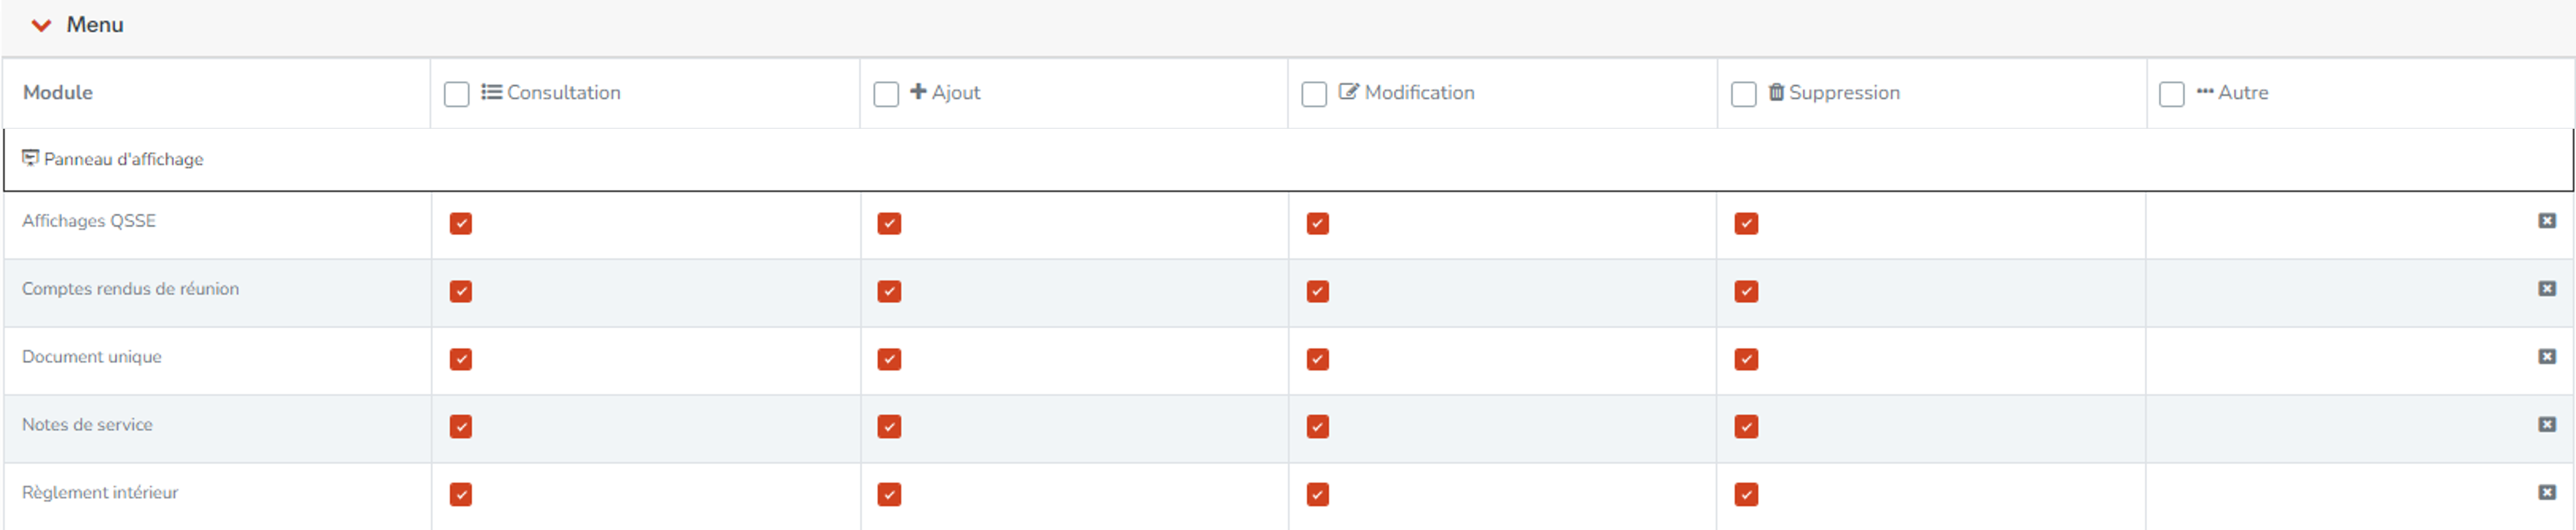Click the Consultation list icon

491,92
